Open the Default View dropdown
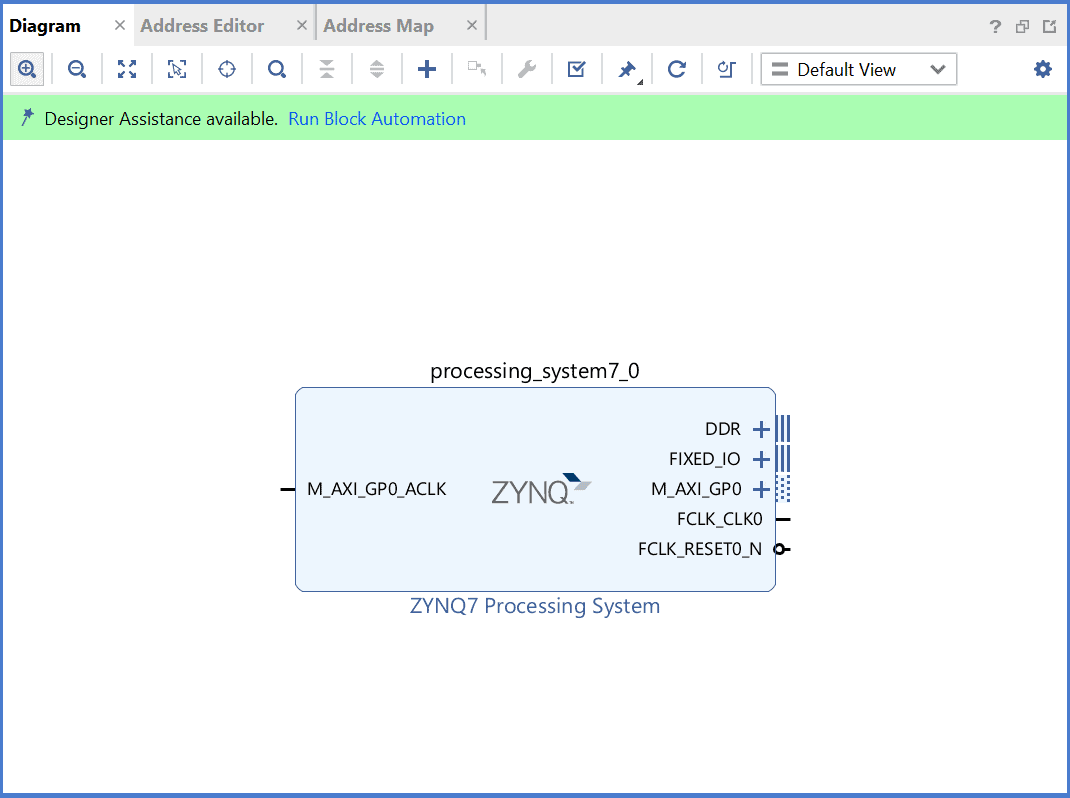1070x798 pixels. coord(858,69)
